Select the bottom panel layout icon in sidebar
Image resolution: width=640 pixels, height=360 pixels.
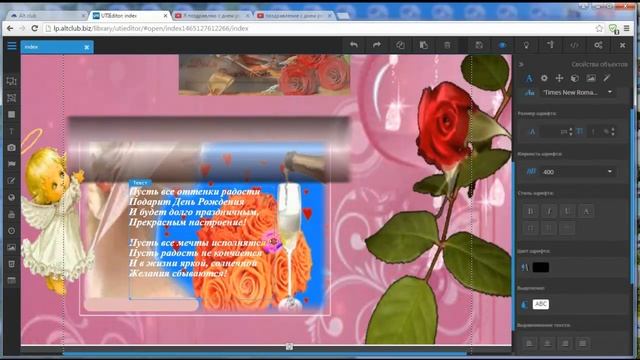pos(11,280)
